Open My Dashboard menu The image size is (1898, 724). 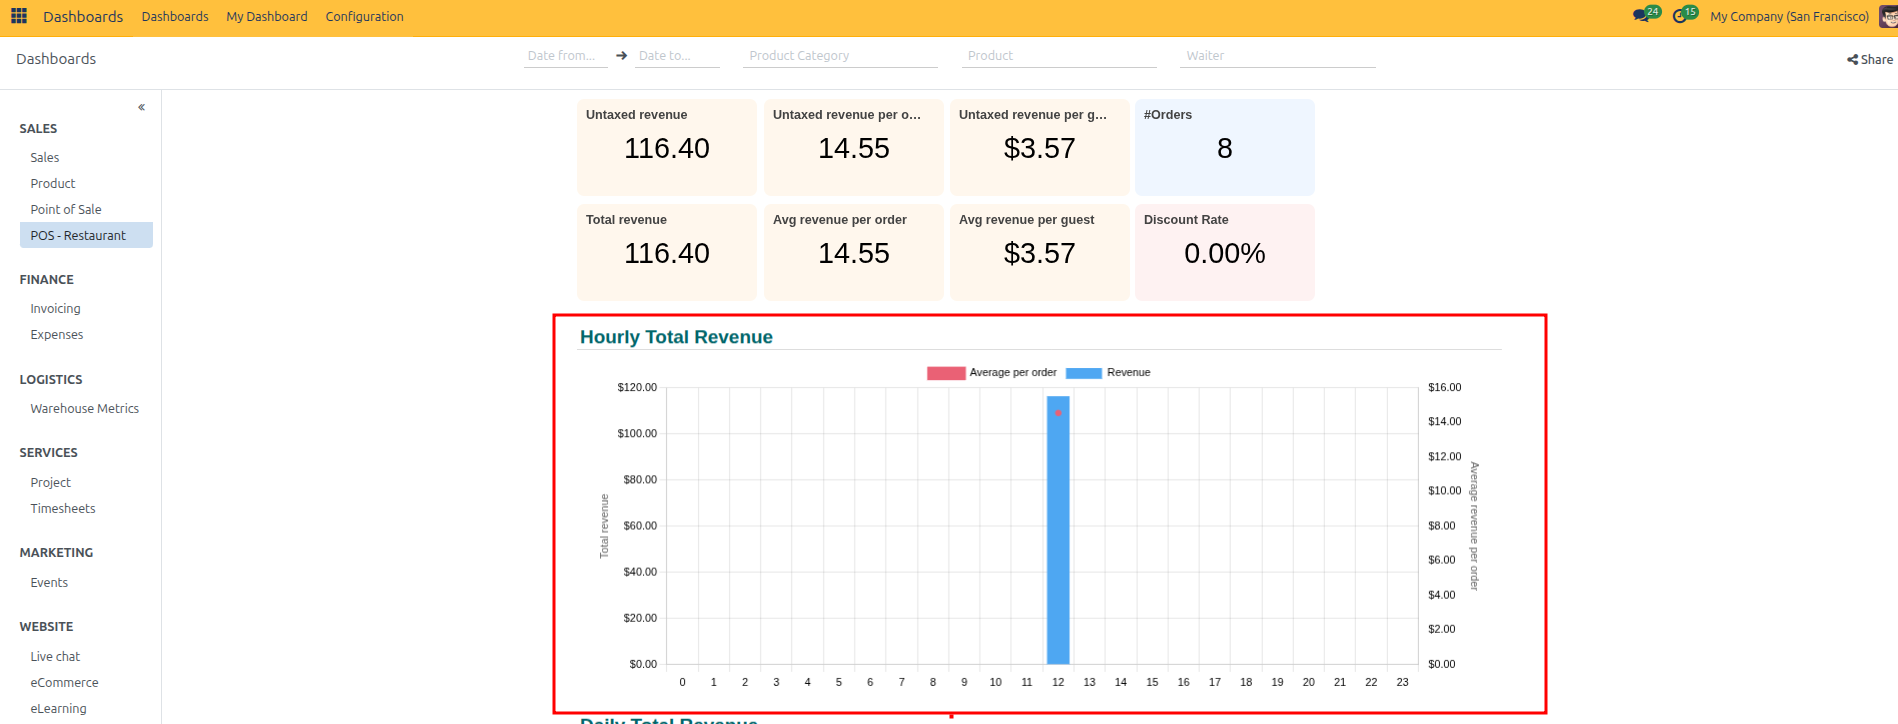coord(267,16)
